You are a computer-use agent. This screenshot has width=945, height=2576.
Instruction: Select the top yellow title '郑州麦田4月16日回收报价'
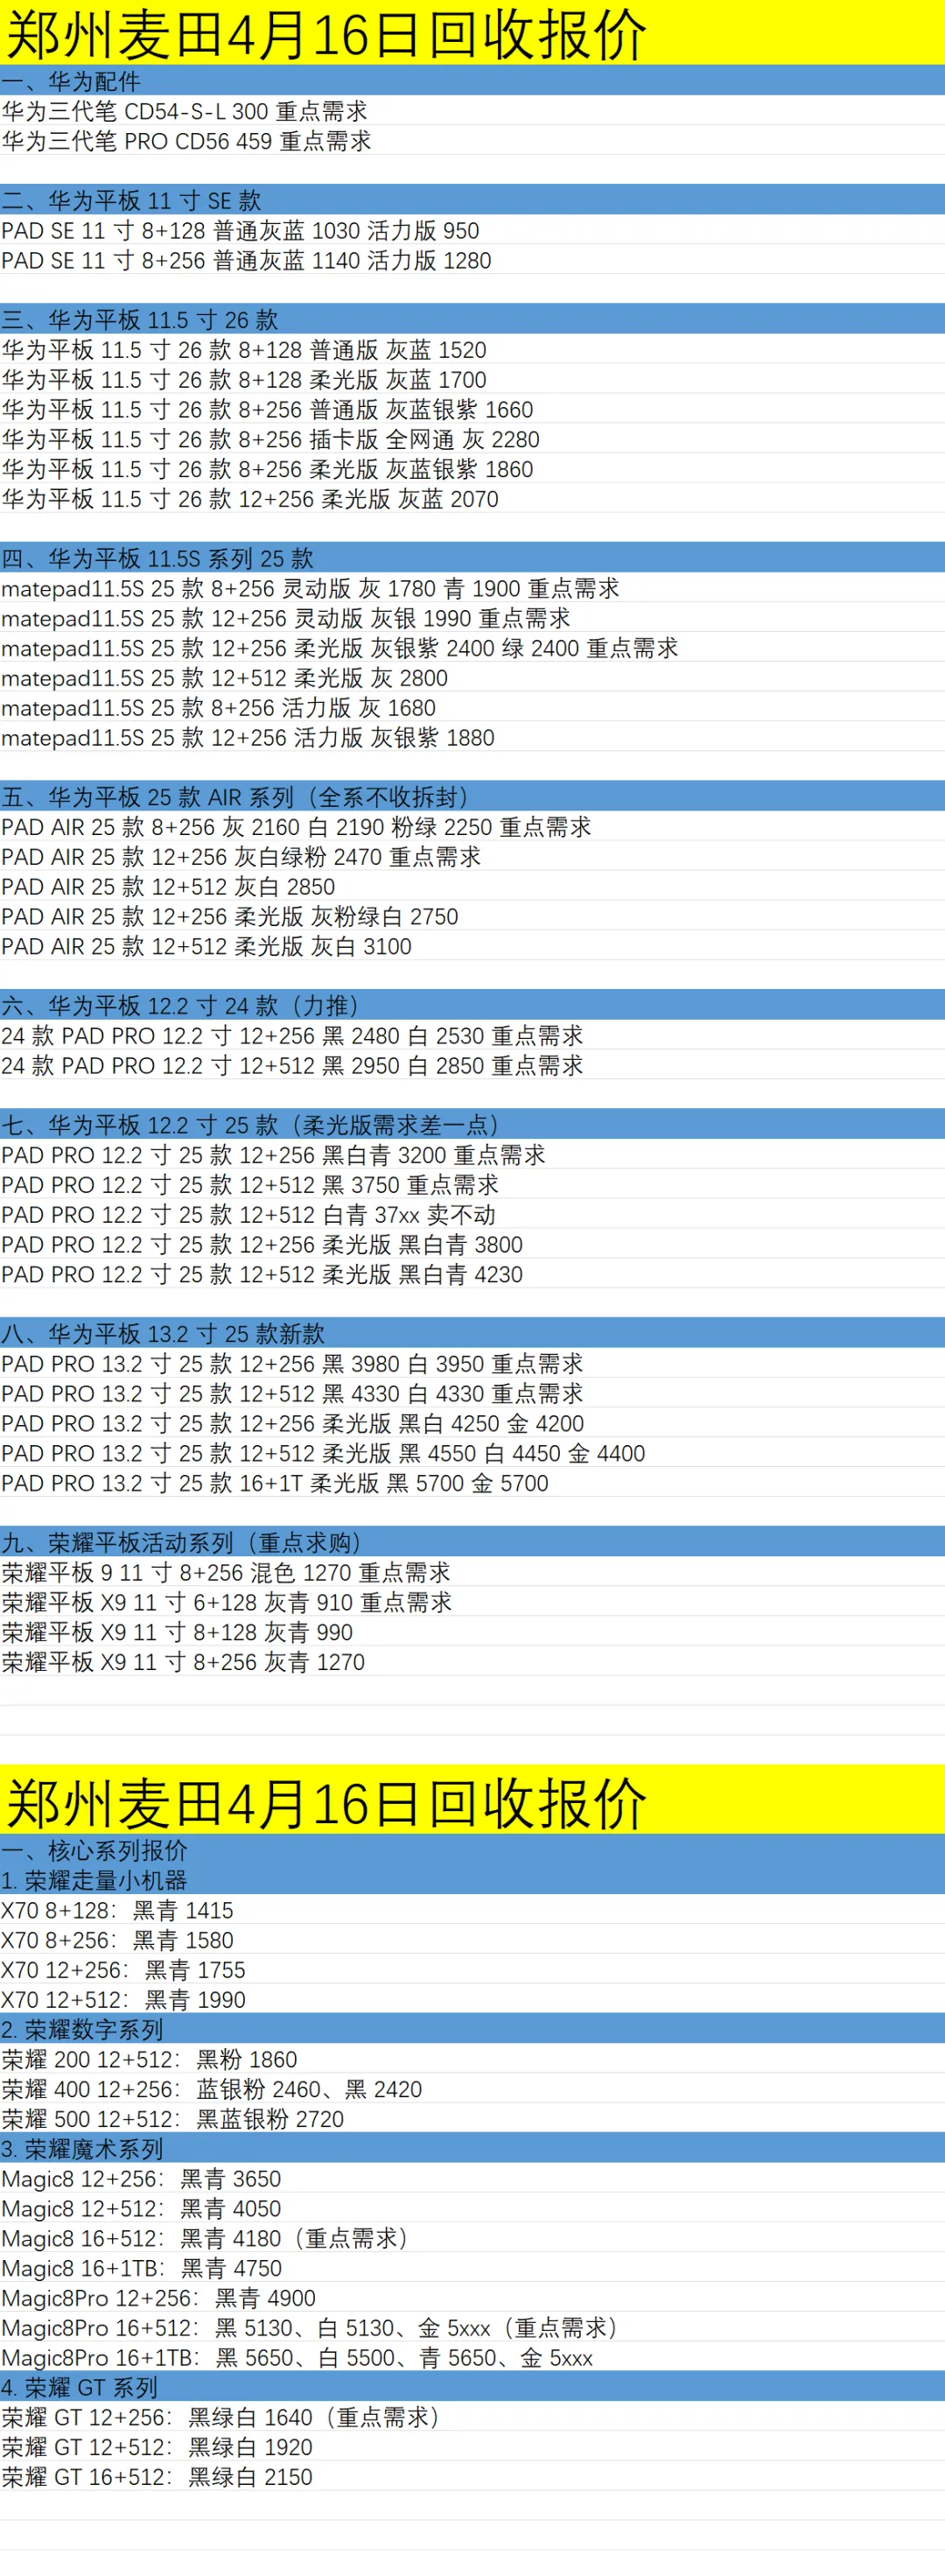[x=472, y=33]
